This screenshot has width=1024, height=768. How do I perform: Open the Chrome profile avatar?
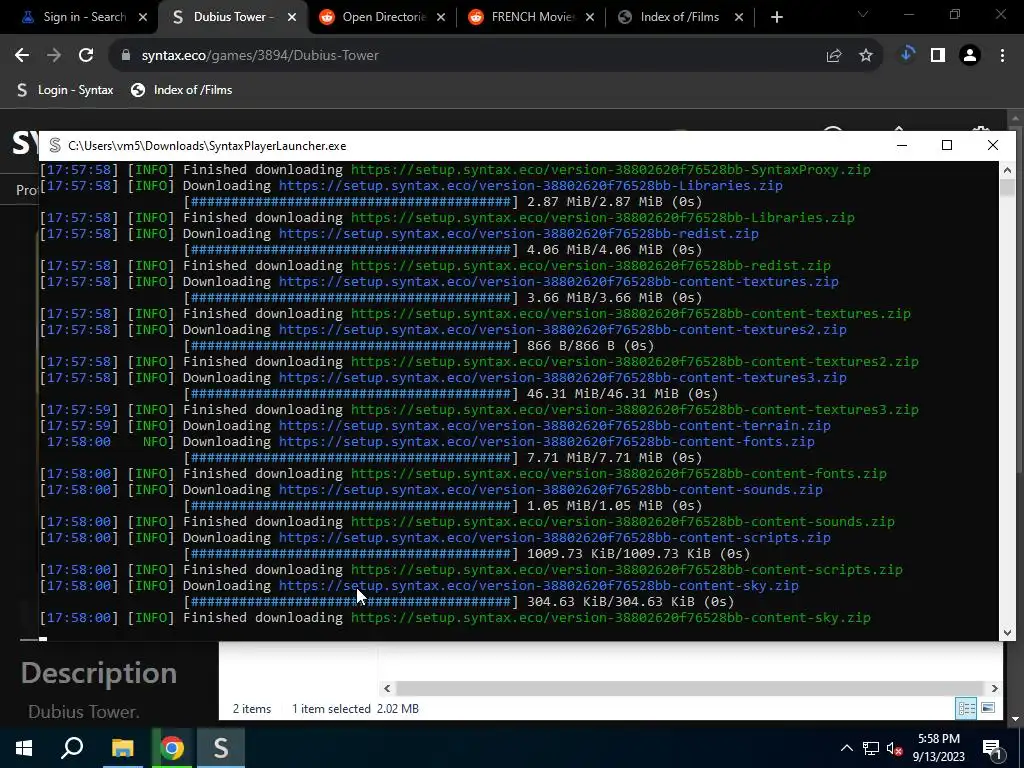point(970,56)
